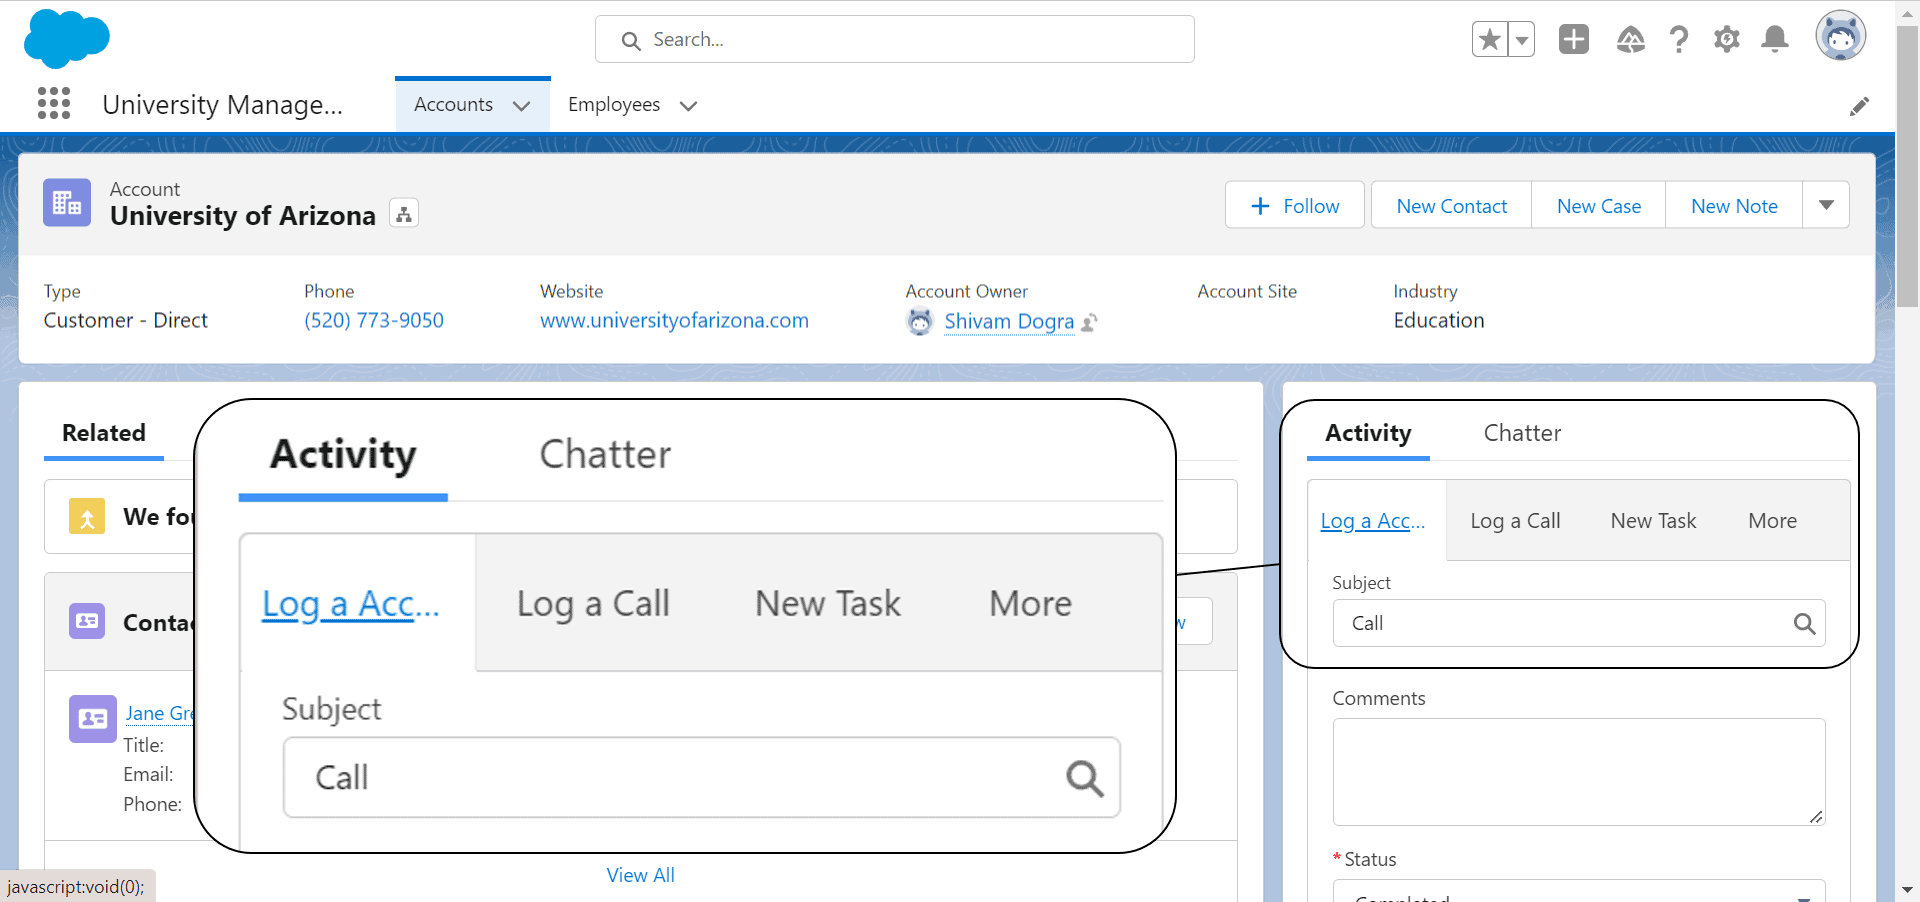The width and height of the screenshot is (1920, 902).
Task: Open the App Launcher grid icon
Action: pyautogui.click(x=53, y=103)
